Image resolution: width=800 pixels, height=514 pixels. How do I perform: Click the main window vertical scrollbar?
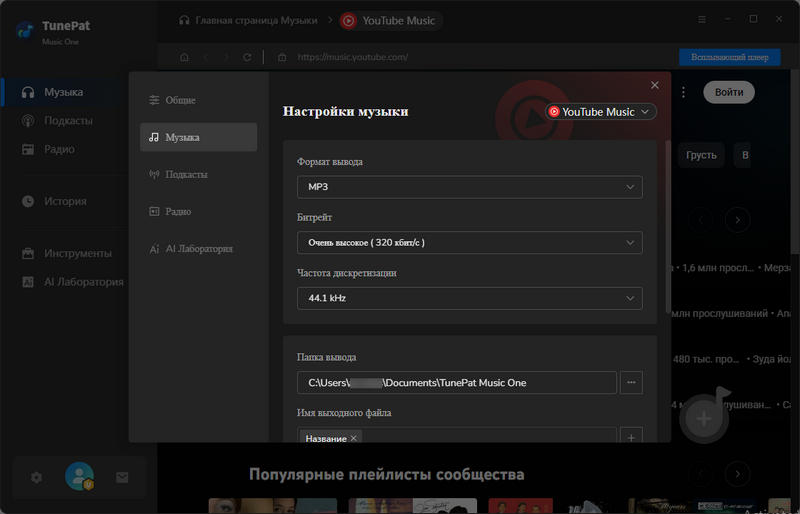(x=795, y=161)
